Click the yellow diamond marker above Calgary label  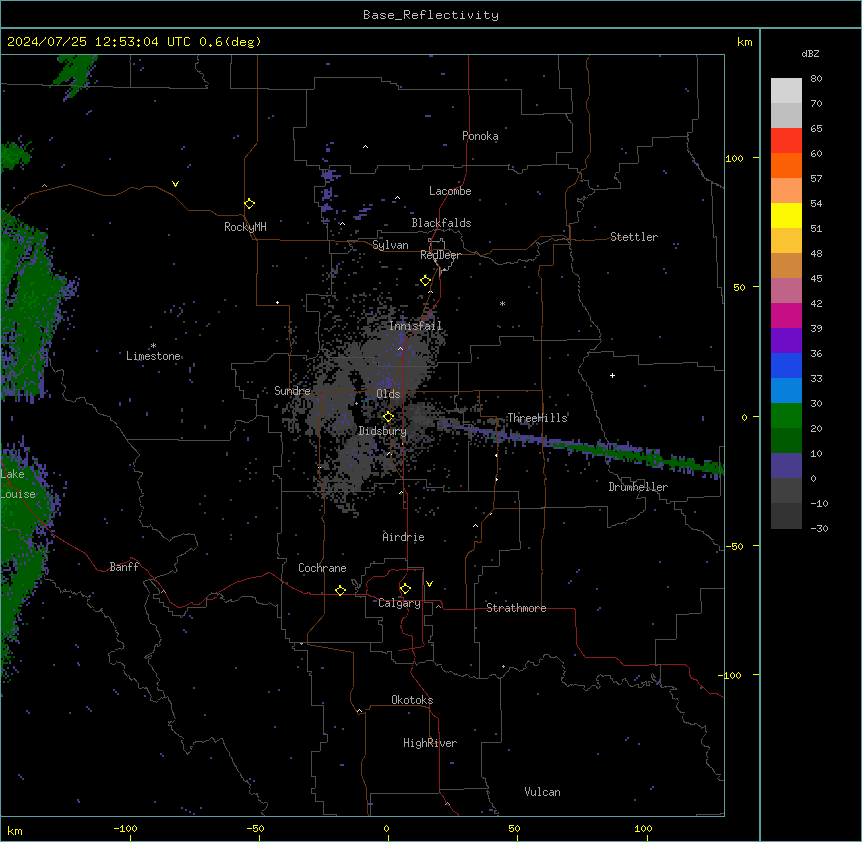(405, 589)
